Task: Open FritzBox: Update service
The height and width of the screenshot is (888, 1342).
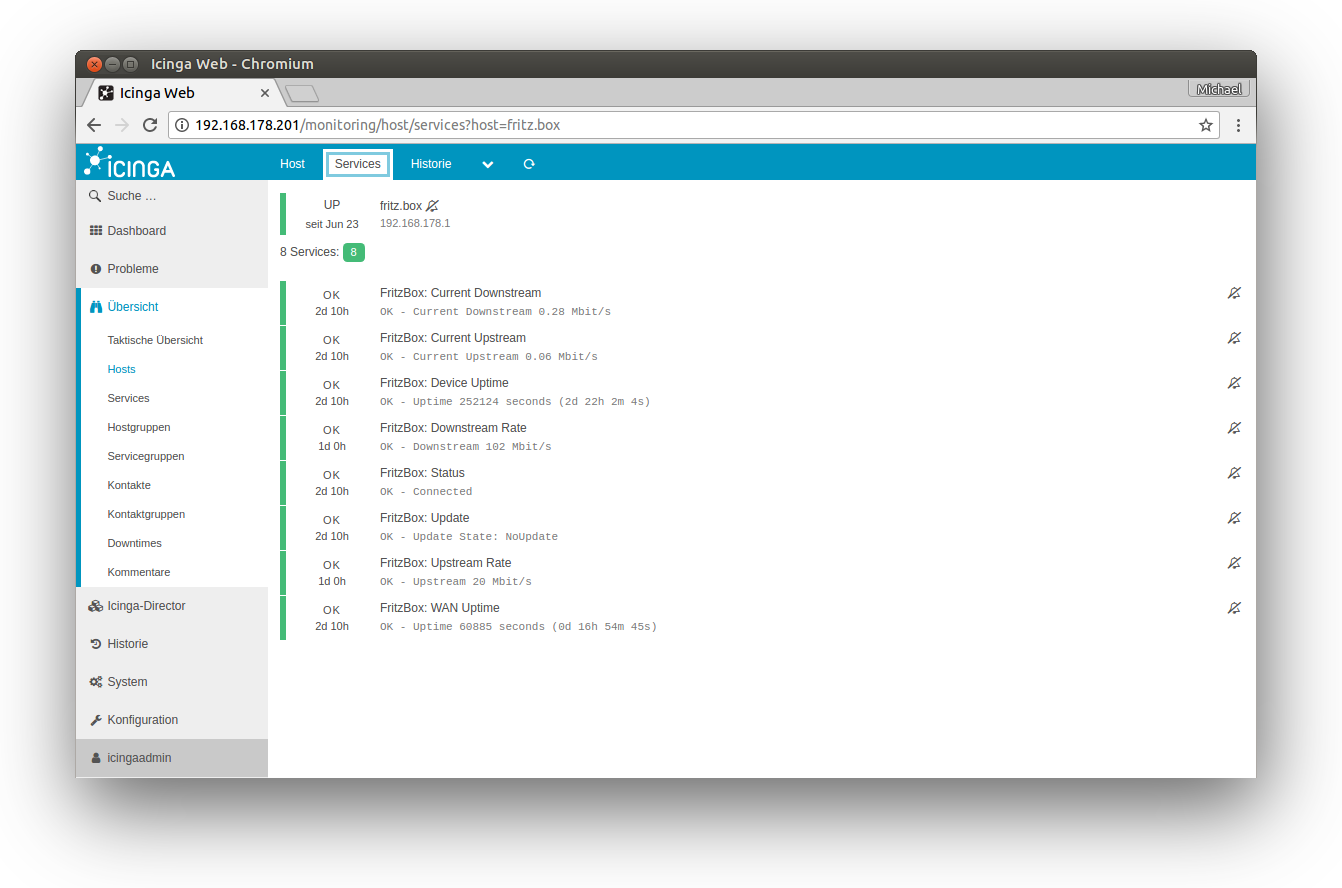Action: click(425, 518)
